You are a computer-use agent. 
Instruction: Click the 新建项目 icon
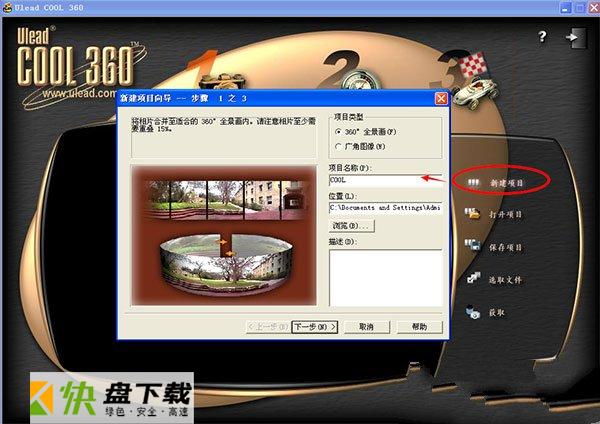point(473,183)
